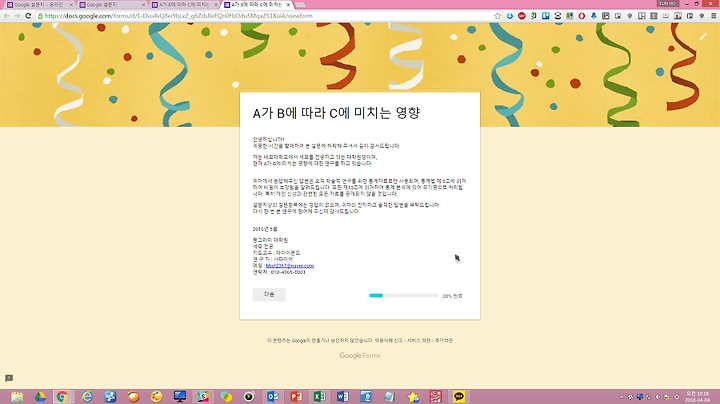Viewport: 720px width, 404px height.
Task: Click the 다음 (Next) button
Action: pyautogui.click(x=269, y=295)
